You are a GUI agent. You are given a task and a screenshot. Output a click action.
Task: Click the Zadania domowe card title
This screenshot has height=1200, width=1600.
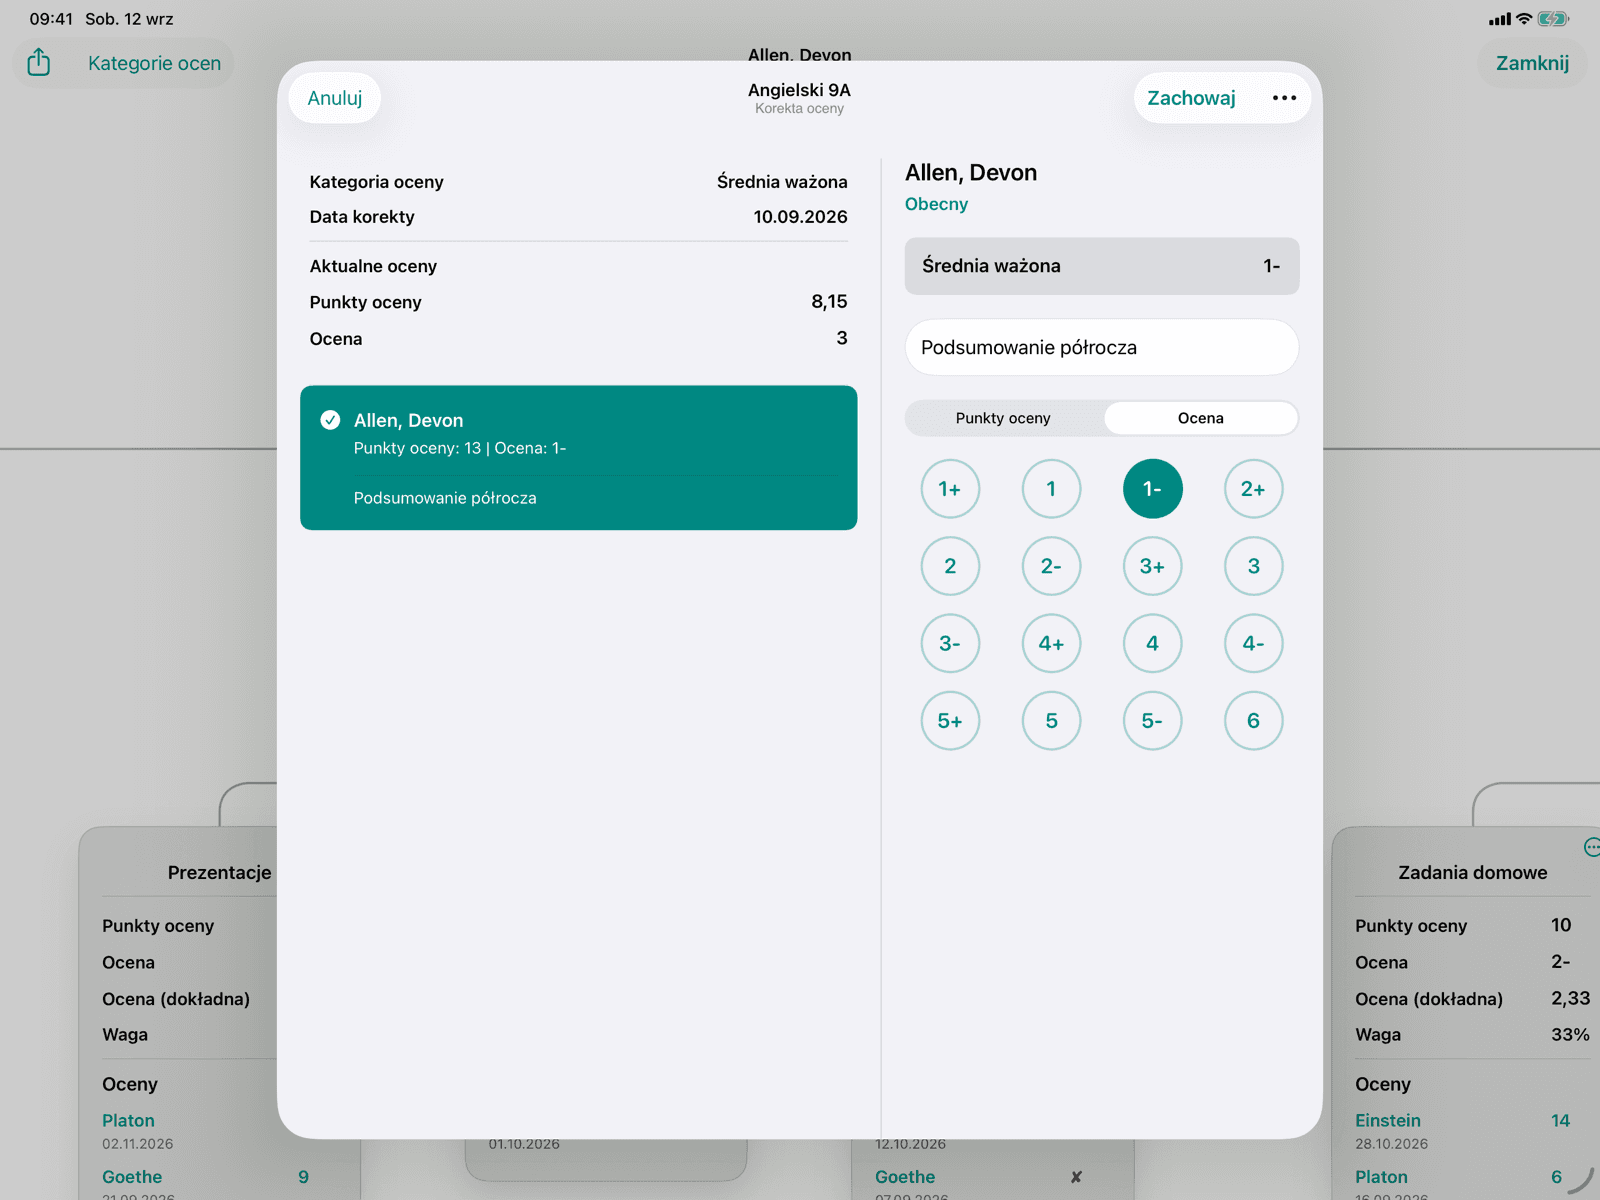click(1472, 872)
